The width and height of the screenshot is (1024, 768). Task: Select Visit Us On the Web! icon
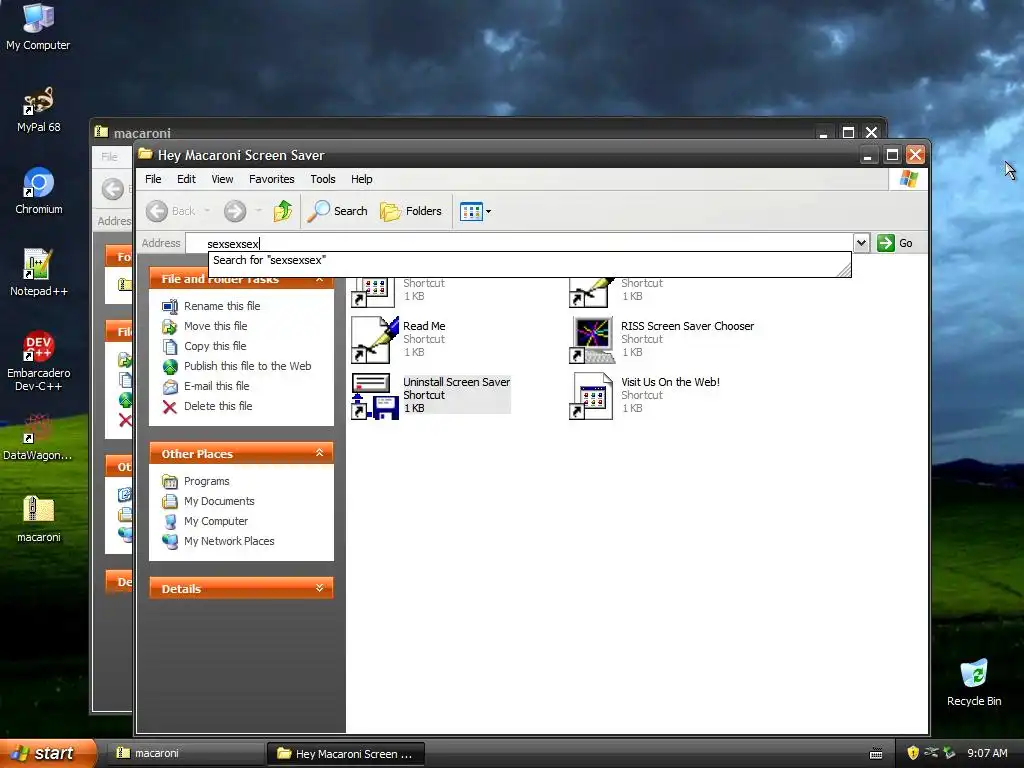click(591, 396)
